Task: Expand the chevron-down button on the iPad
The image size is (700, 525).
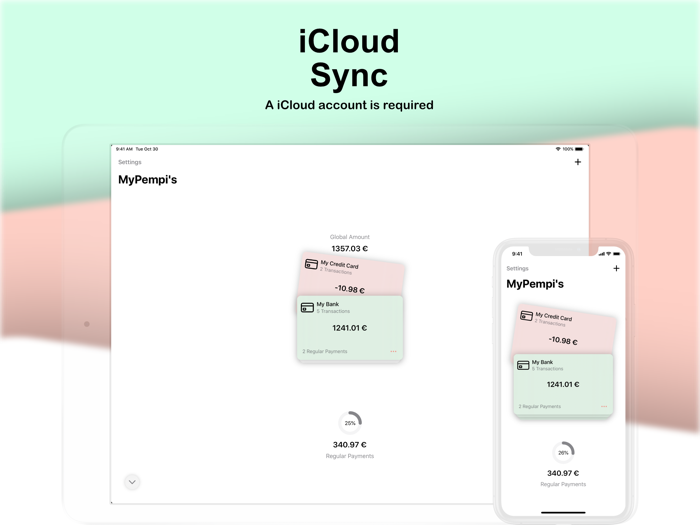Action: click(x=132, y=482)
